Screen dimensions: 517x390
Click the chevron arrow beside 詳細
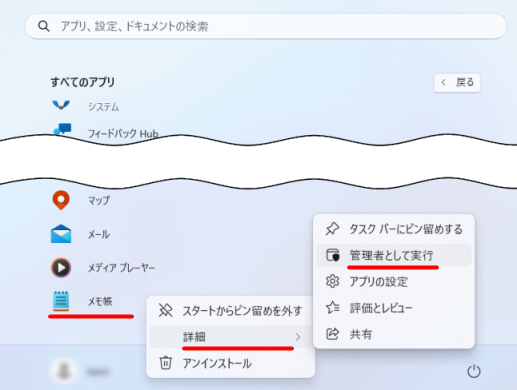298,337
